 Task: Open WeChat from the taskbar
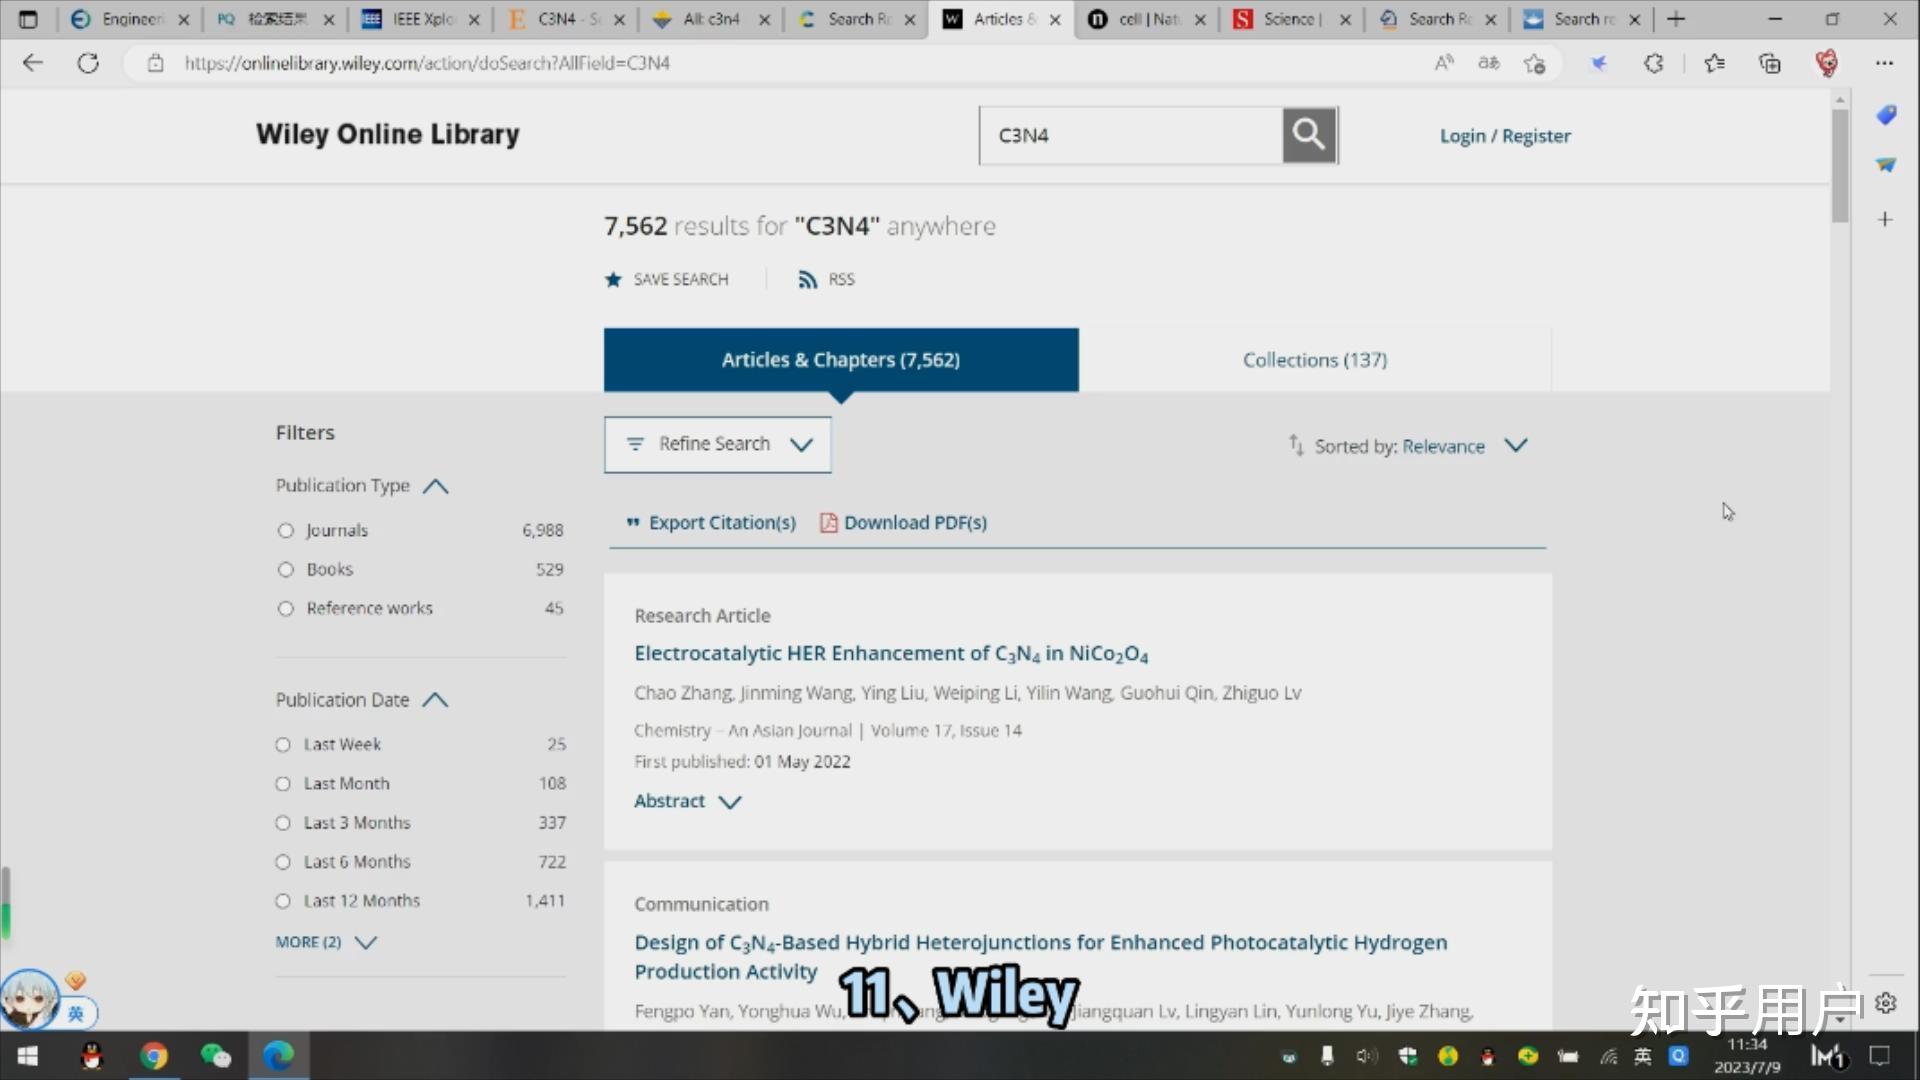pyautogui.click(x=215, y=1056)
